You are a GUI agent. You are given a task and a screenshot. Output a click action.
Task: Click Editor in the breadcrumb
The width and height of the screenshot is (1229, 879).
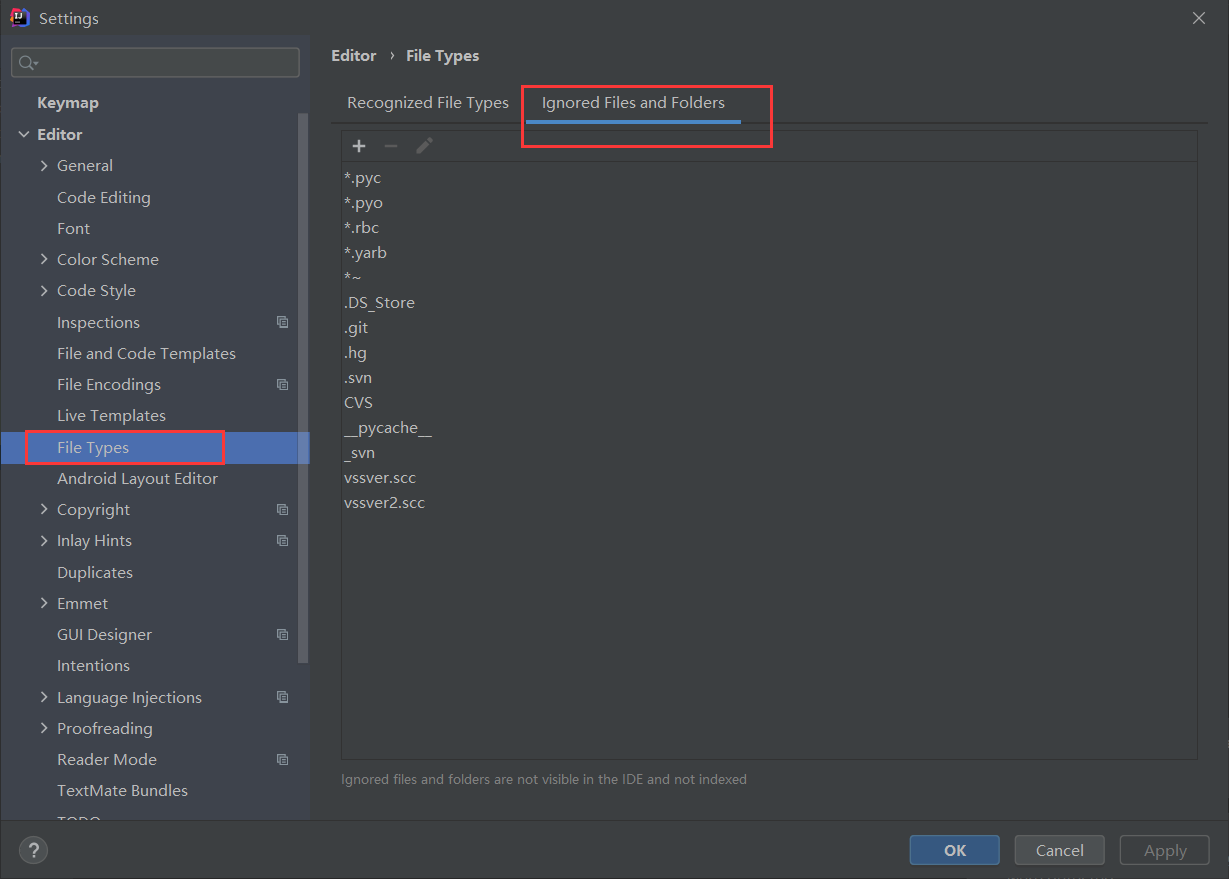354,56
